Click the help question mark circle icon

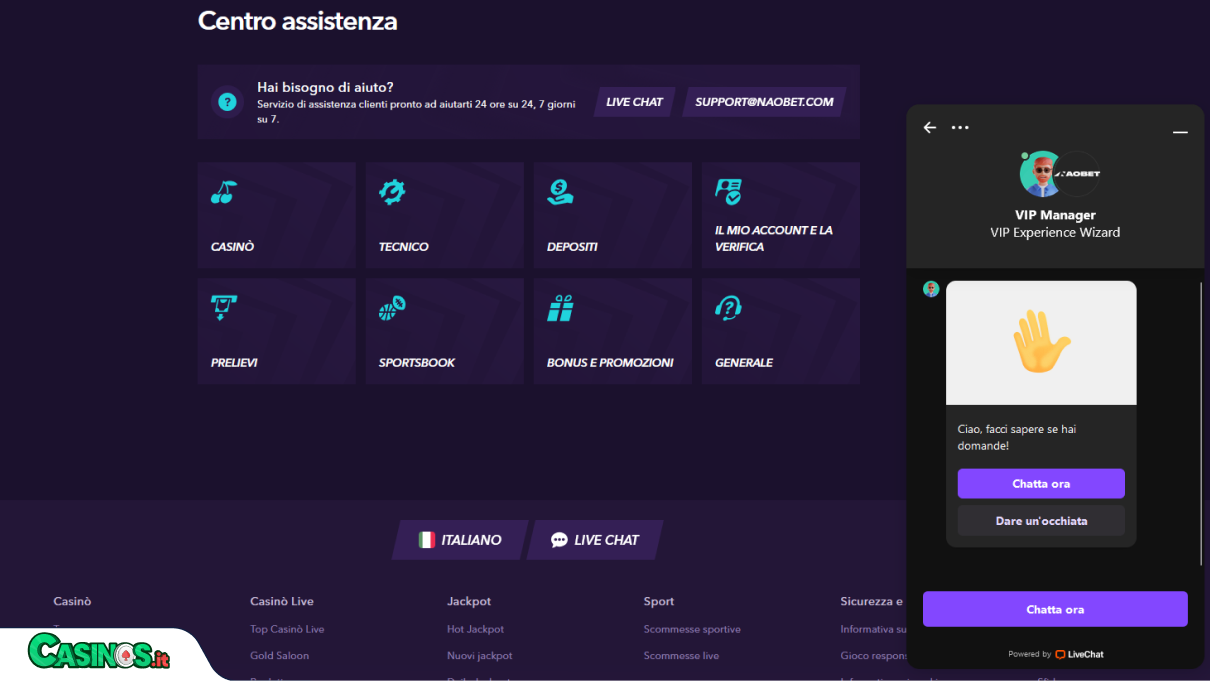(227, 102)
